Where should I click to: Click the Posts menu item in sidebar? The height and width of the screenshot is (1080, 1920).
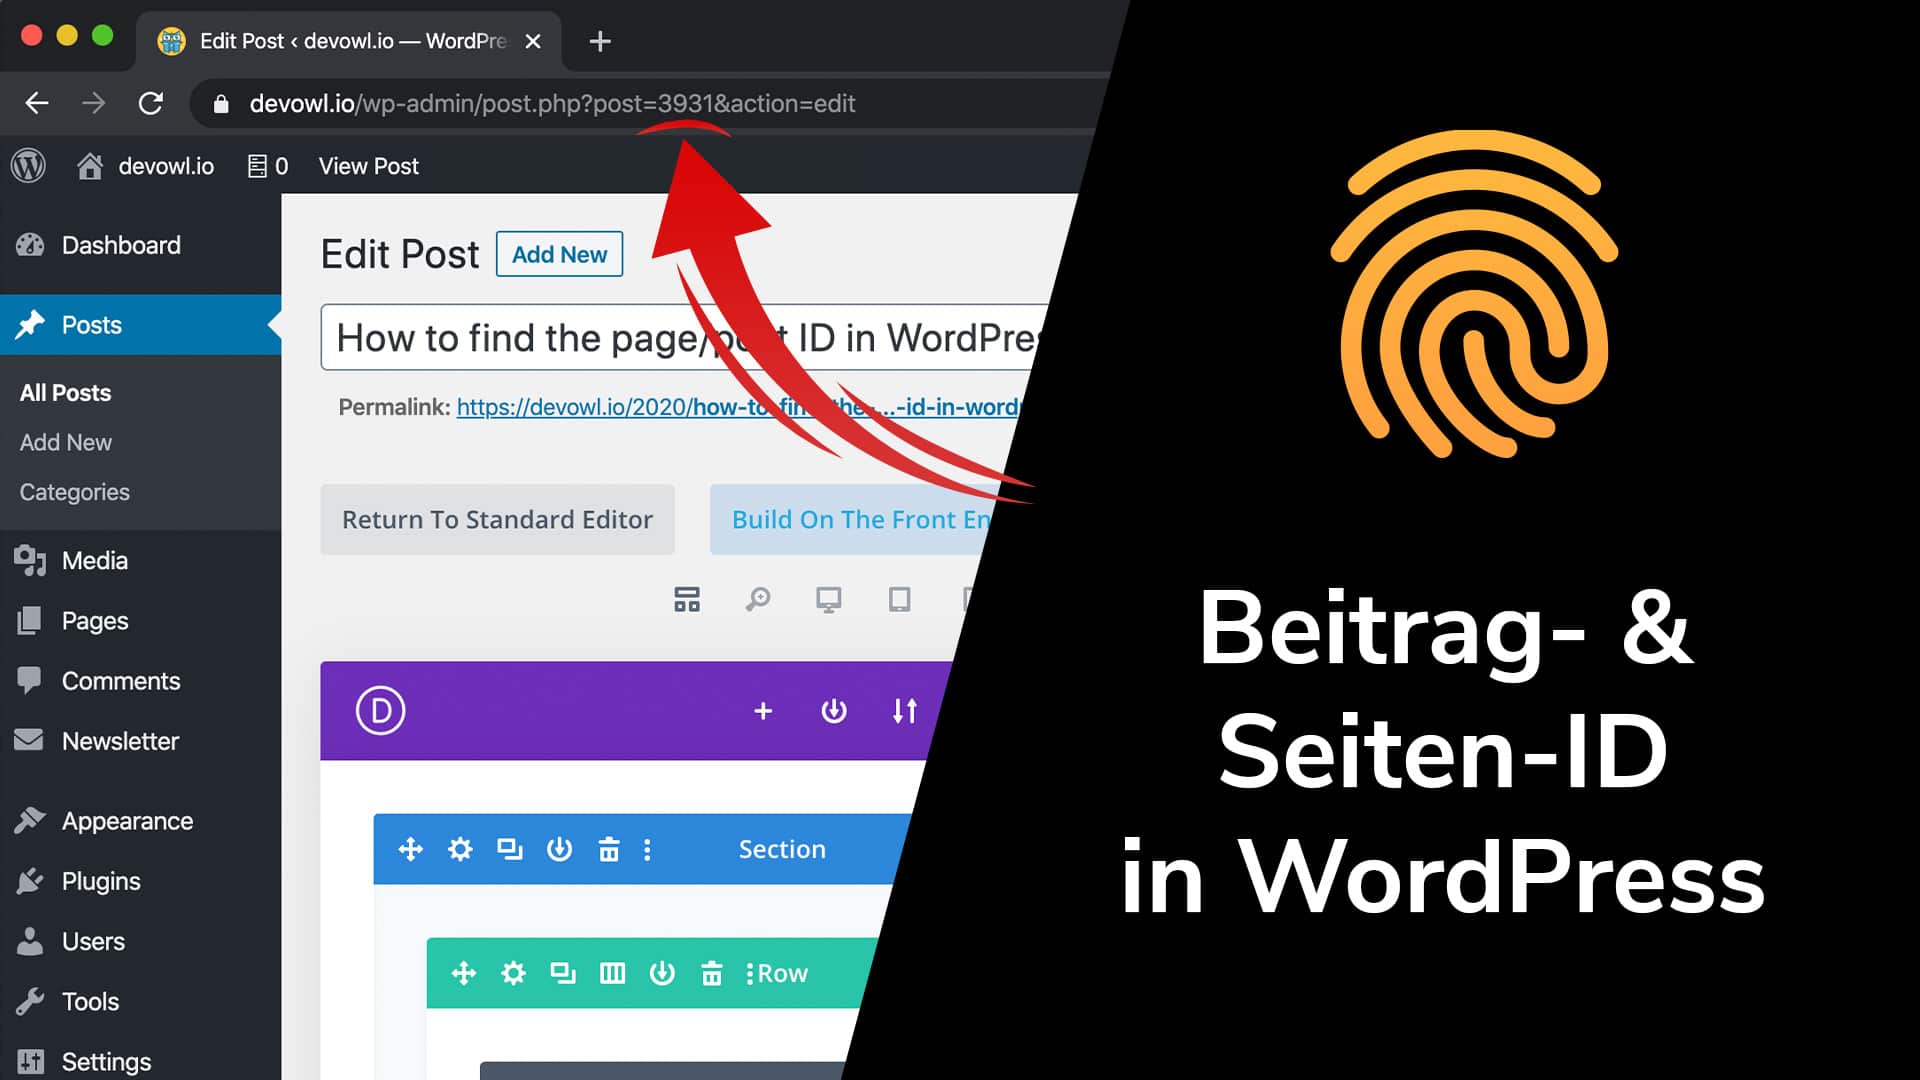pos(91,324)
